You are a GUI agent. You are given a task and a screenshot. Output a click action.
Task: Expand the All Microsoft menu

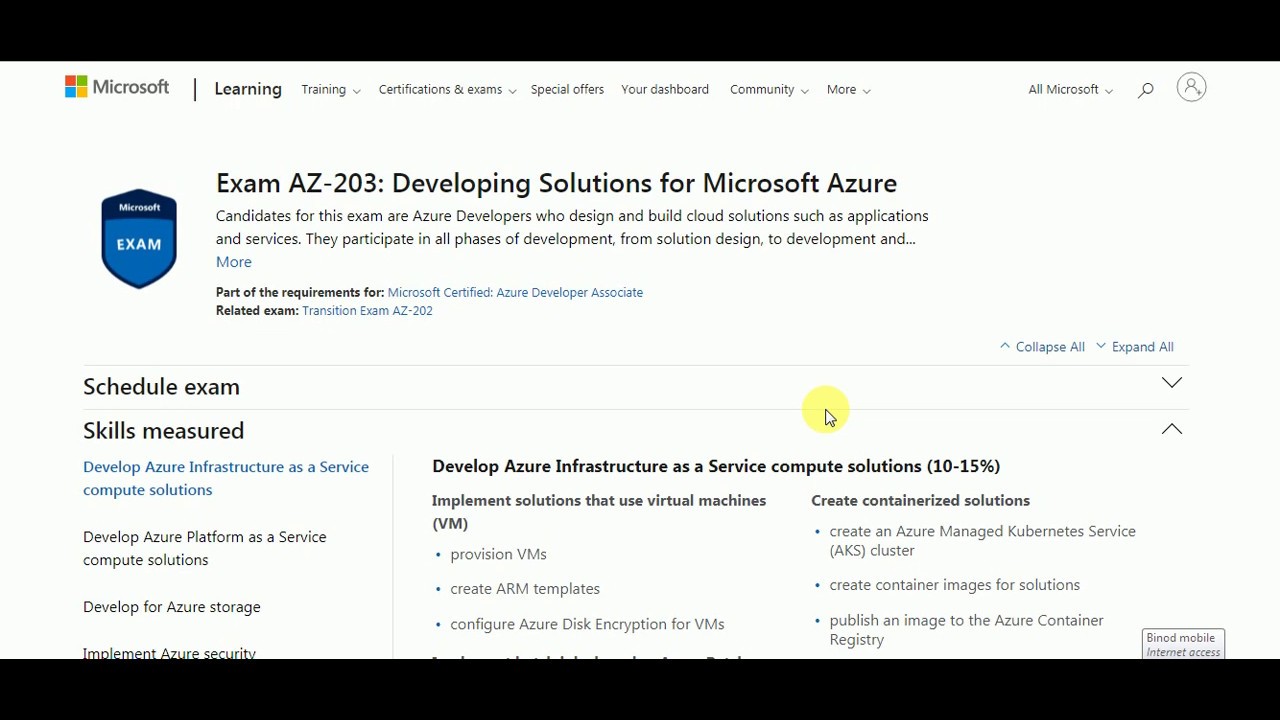(1070, 90)
